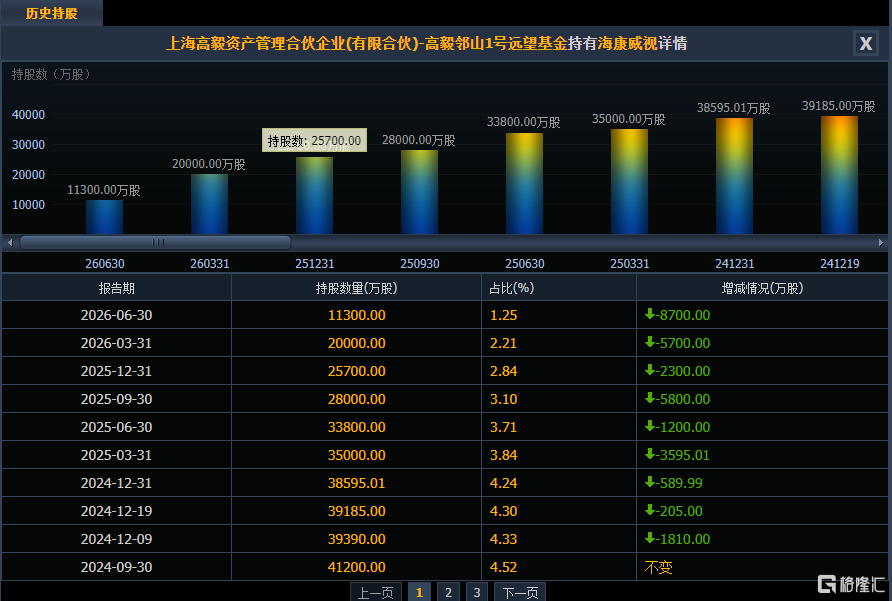Select the 2024-12-09 report date cell
The image size is (892, 601).
(x=117, y=538)
